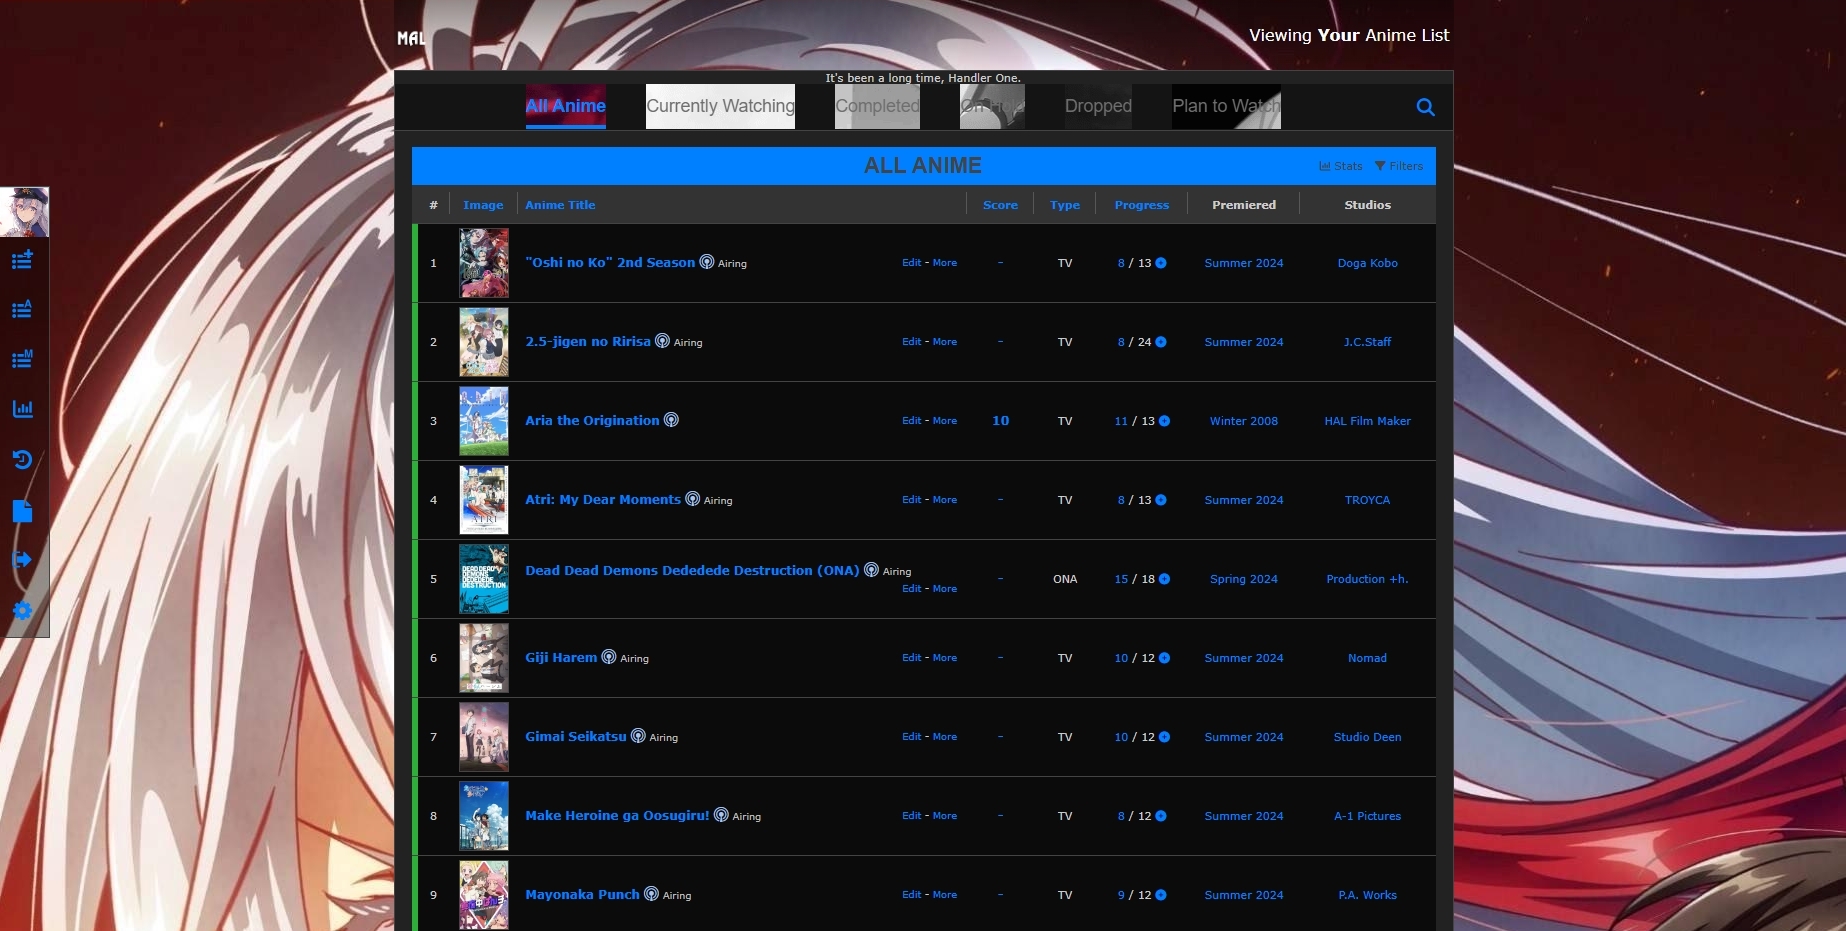The image size is (1846, 931).
Task: Increment episode progress for Dead Dead Demons
Action: [x=1164, y=579]
